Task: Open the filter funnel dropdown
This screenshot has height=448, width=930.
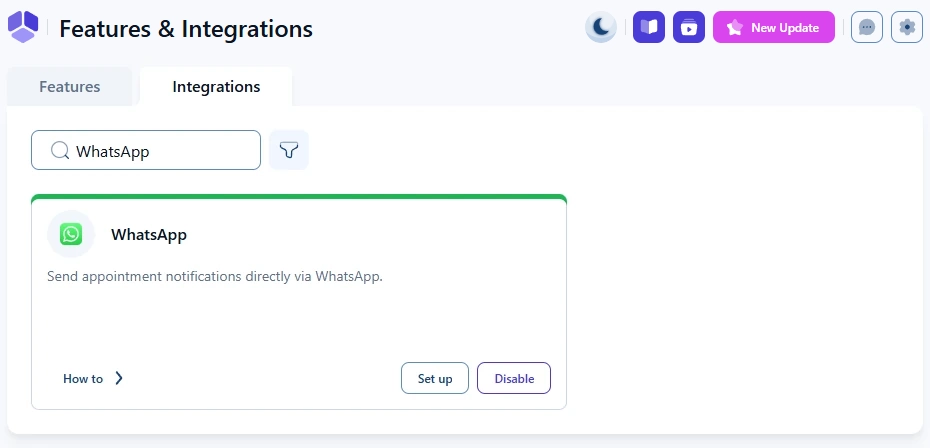Action: (x=289, y=150)
